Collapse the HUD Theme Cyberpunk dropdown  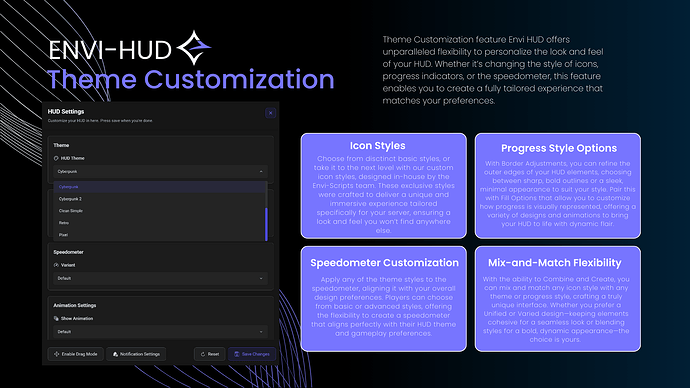pyautogui.click(x=161, y=172)
